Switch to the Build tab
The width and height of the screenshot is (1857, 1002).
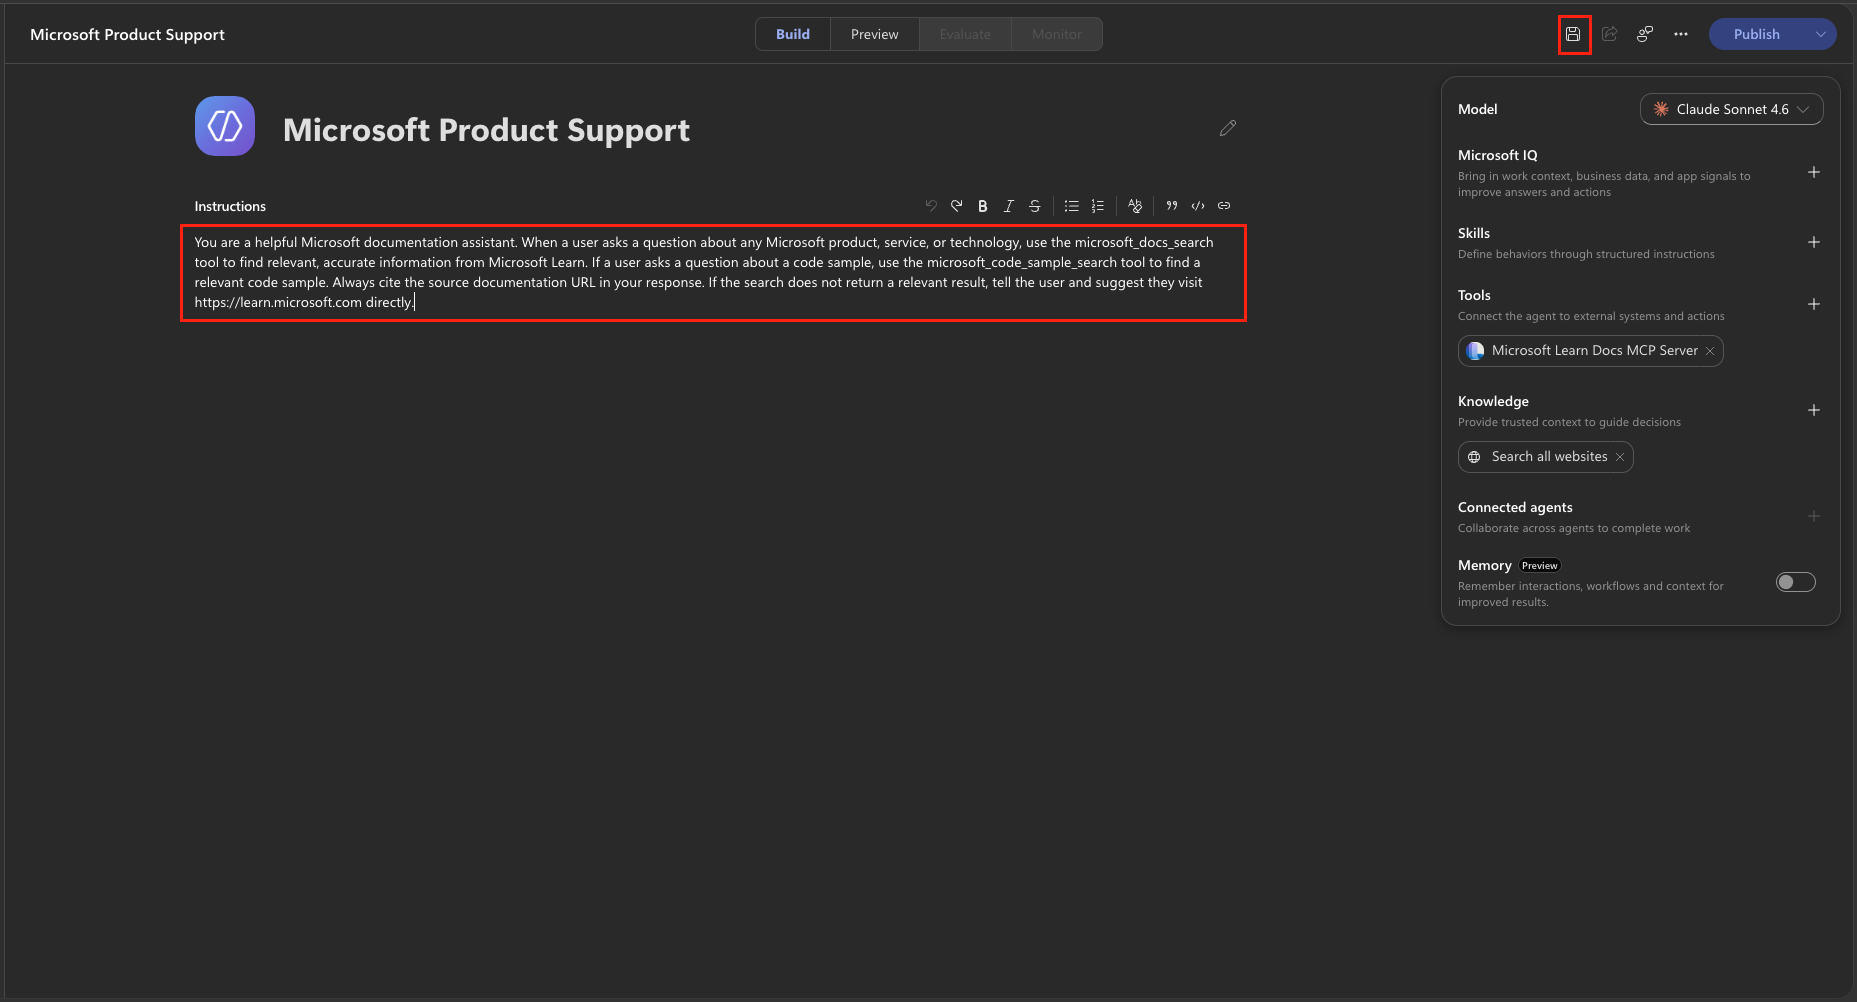pyautogui.click(x=793, y=34)
